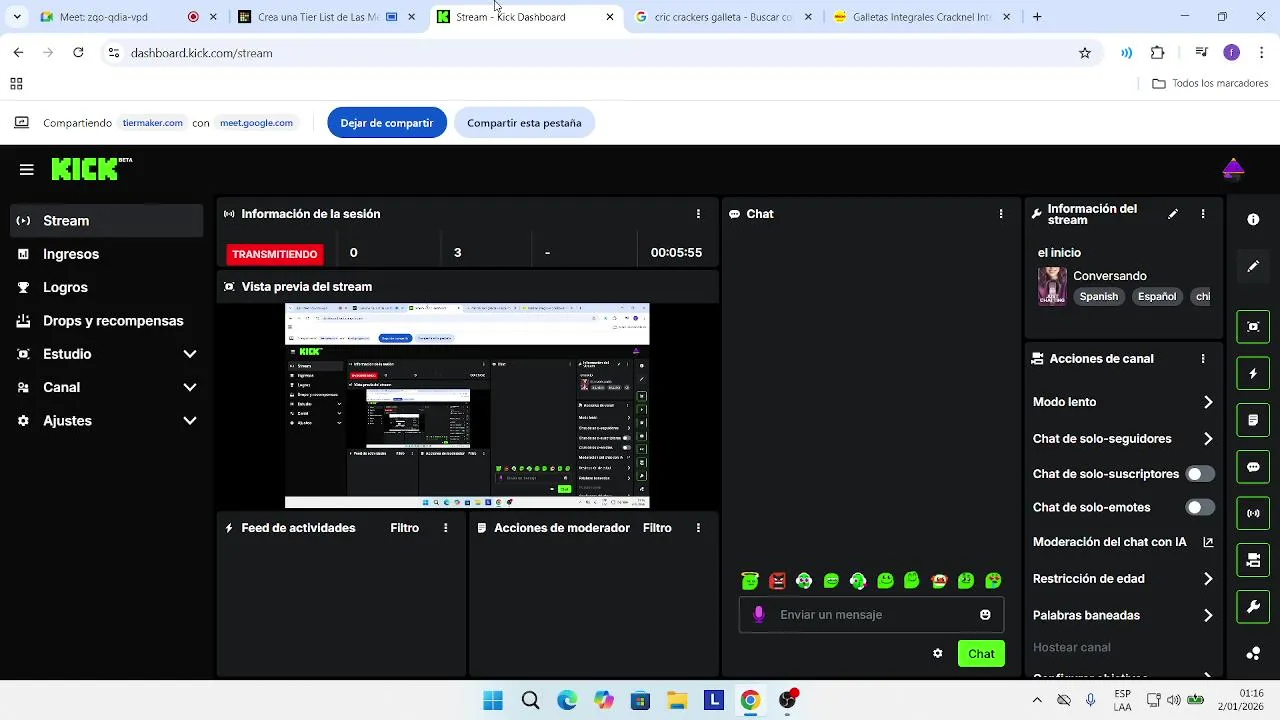Toggle stream info wrench widget in right rail

point(1253,607)
